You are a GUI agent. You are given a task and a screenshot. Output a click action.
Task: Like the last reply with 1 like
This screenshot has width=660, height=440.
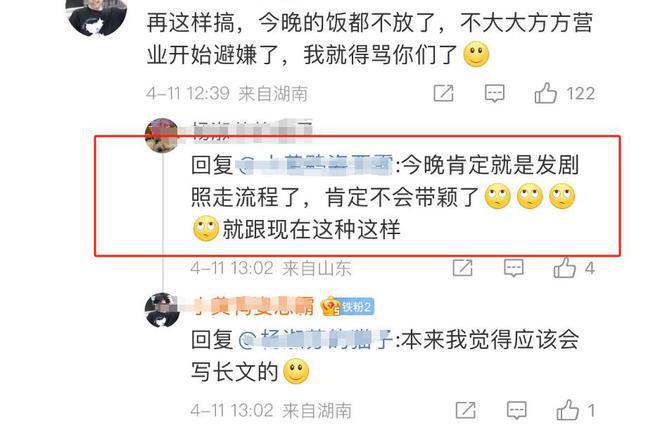[567, 410]
